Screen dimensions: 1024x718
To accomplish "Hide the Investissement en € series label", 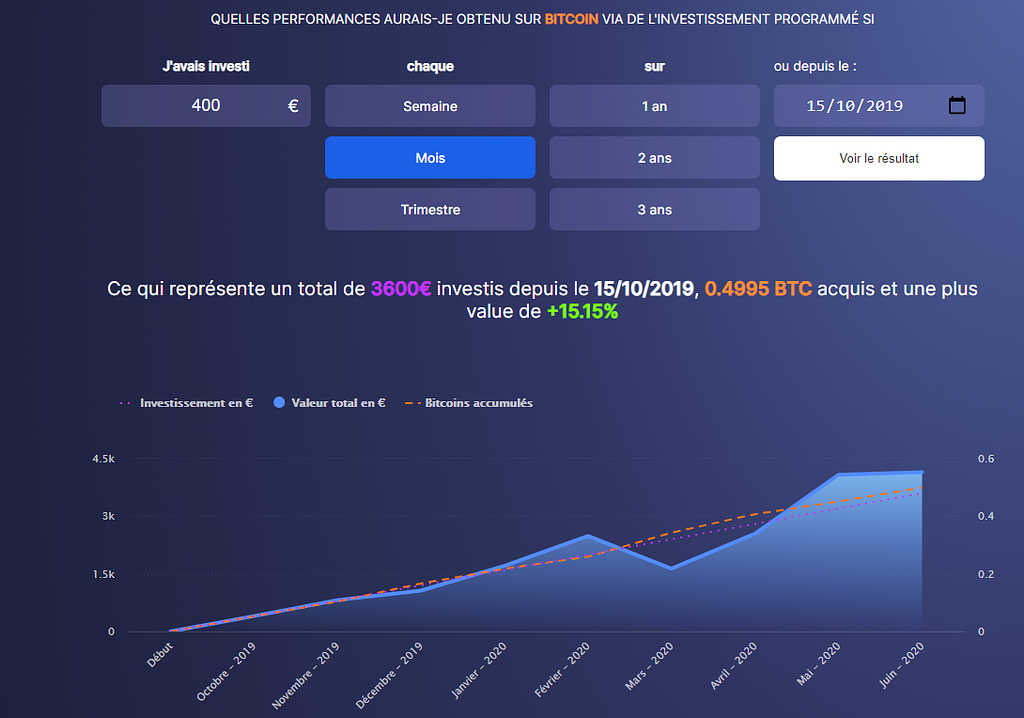I will click(x=197, y=403).
